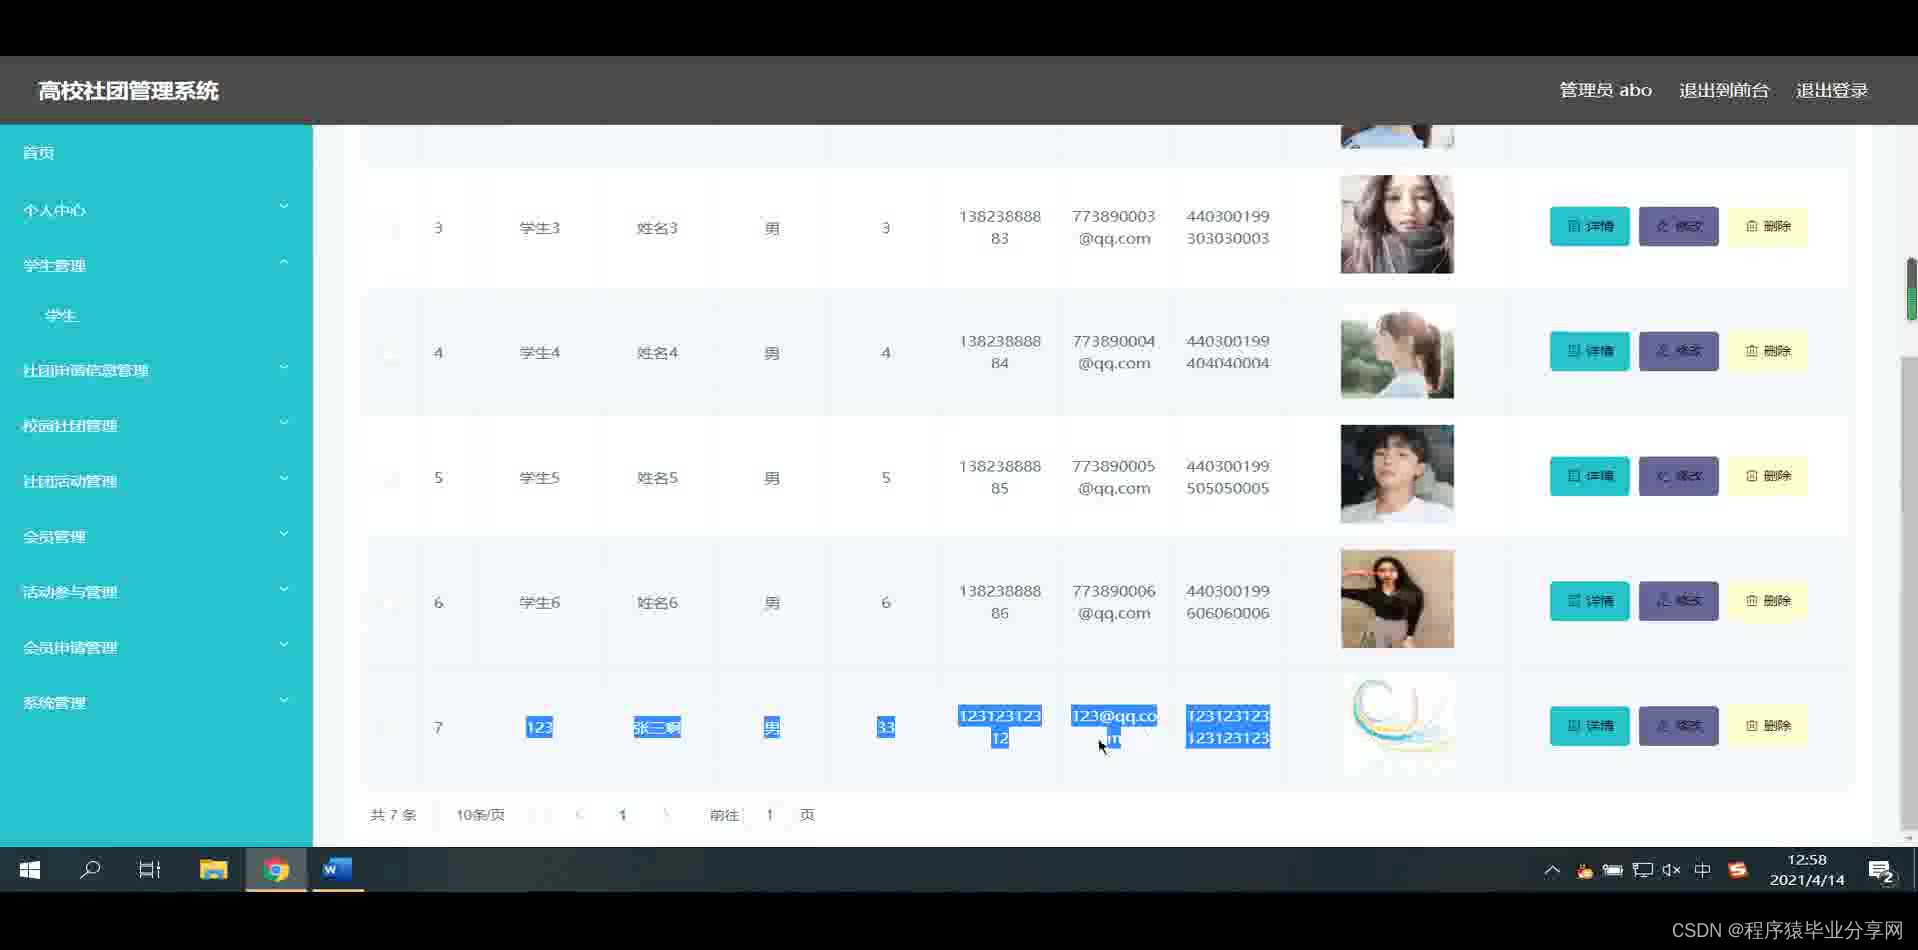Click the Sogou S tray icon
The height and width of the screenshot is (950, 1918).
pyautogui.click(x=1737, y=870)
